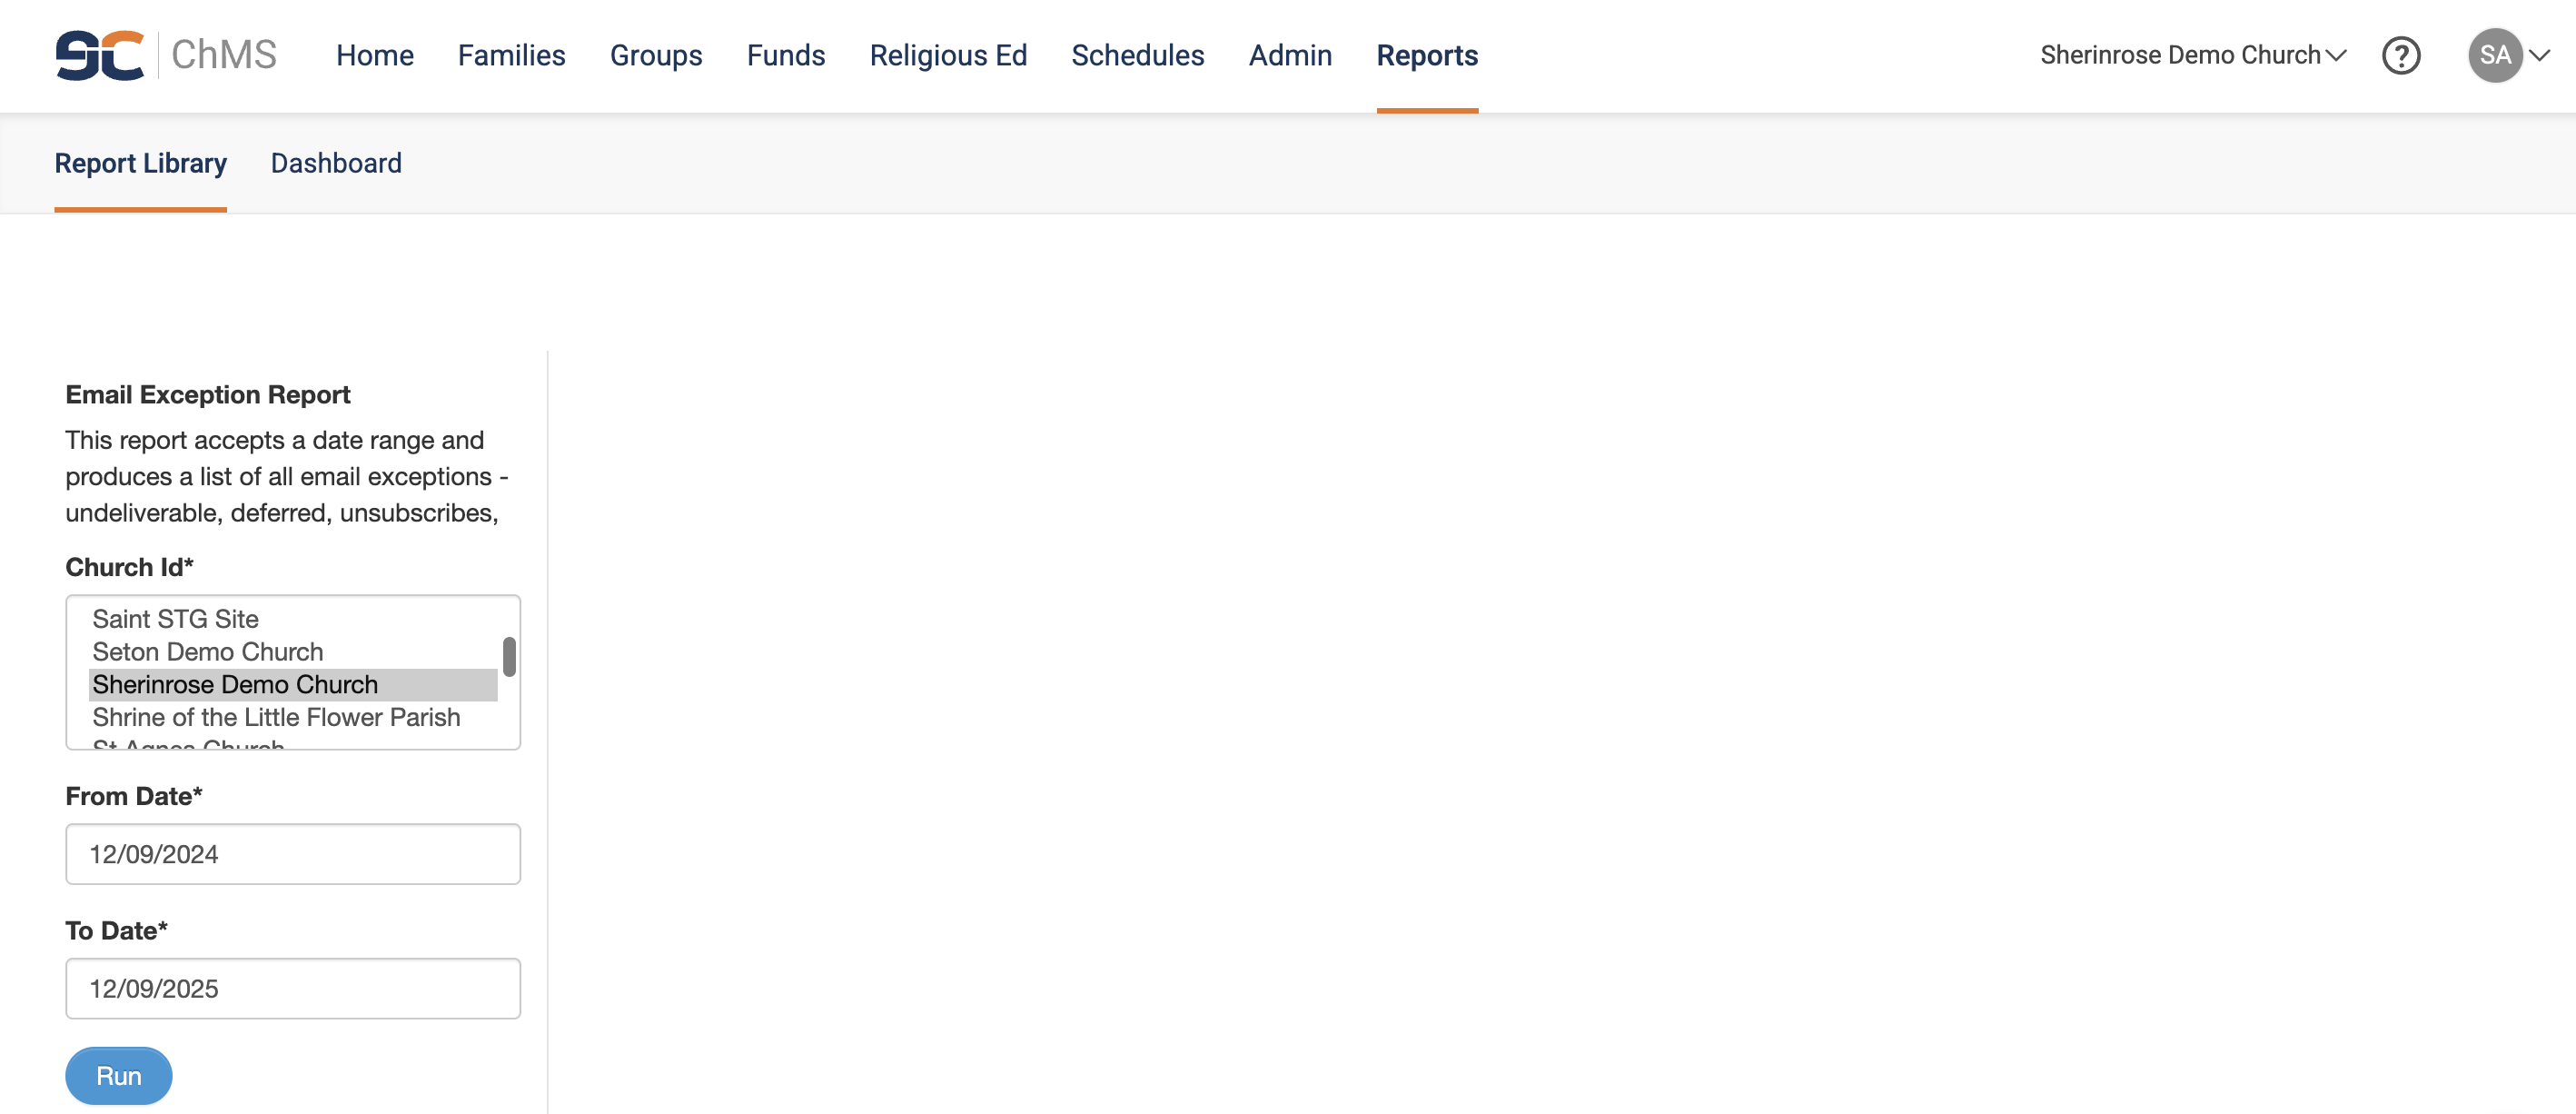Open the Religious Ed menu
The width and height of the screenshot is (2576, 1114).
[x=947, y=55]
